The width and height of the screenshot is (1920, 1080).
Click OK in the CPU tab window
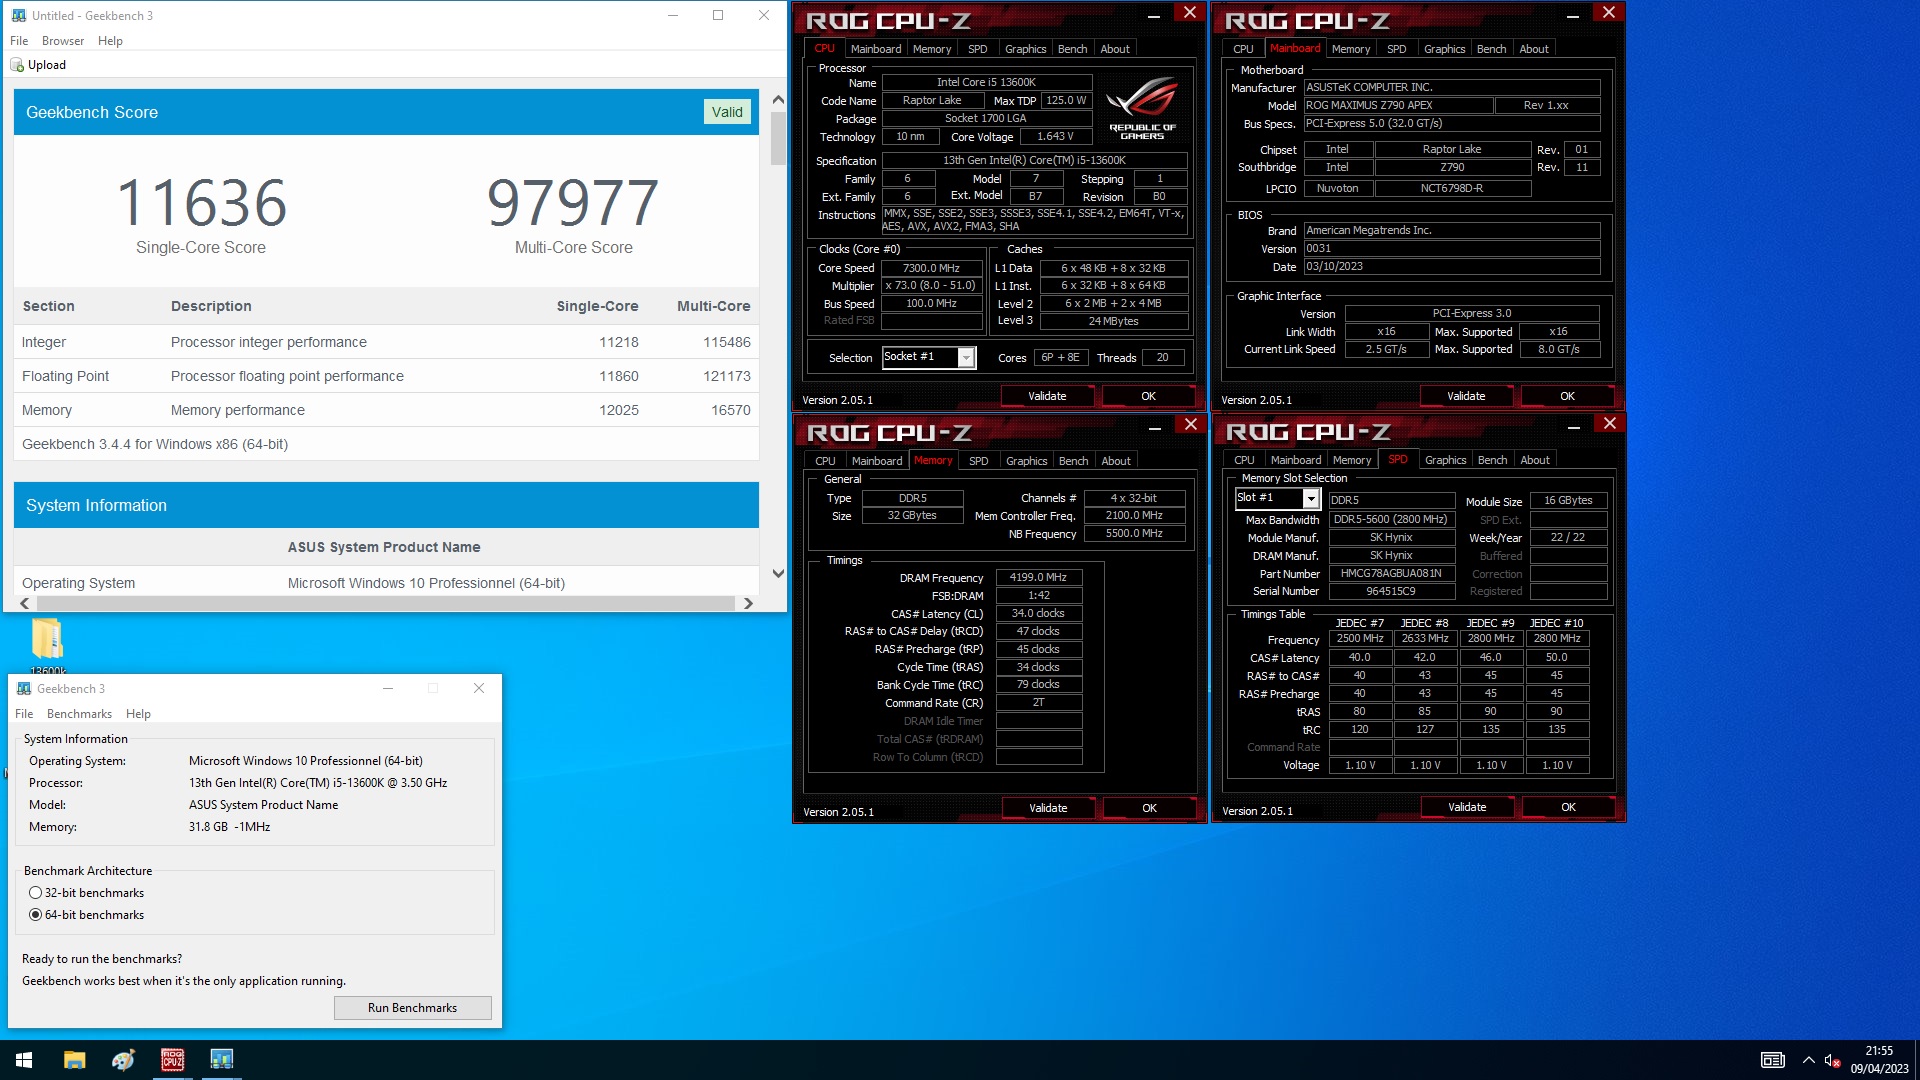tap(1148, 396)
